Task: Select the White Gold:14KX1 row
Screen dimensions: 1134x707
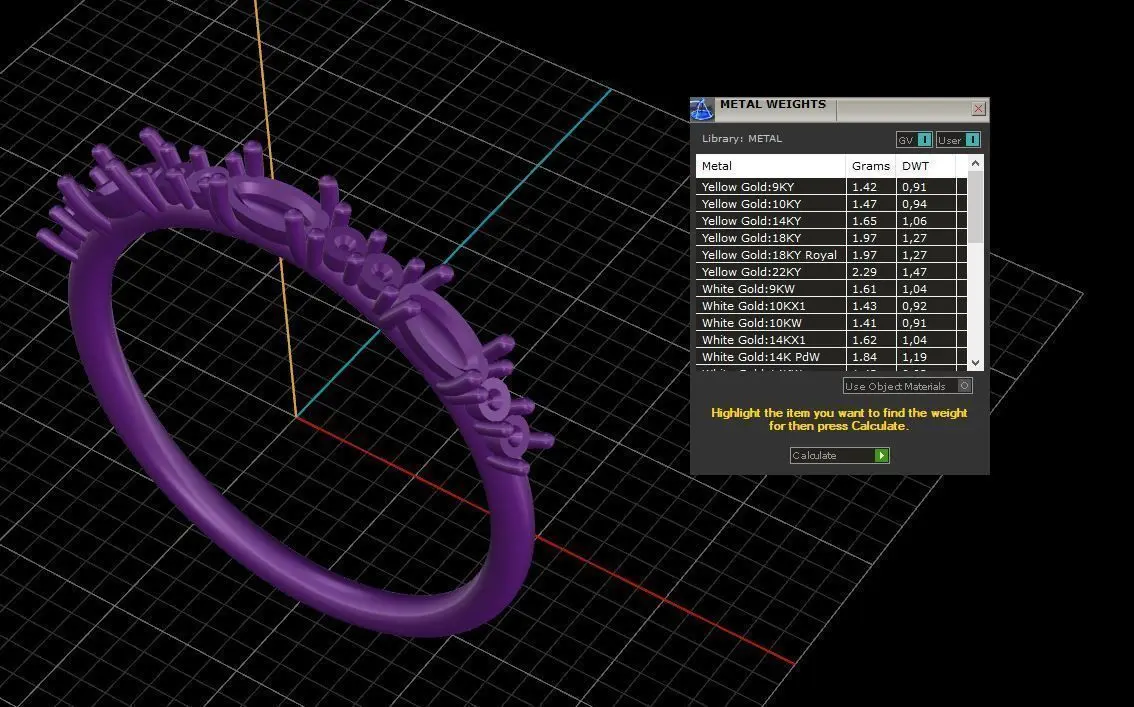Action: [x=831, y=340]
